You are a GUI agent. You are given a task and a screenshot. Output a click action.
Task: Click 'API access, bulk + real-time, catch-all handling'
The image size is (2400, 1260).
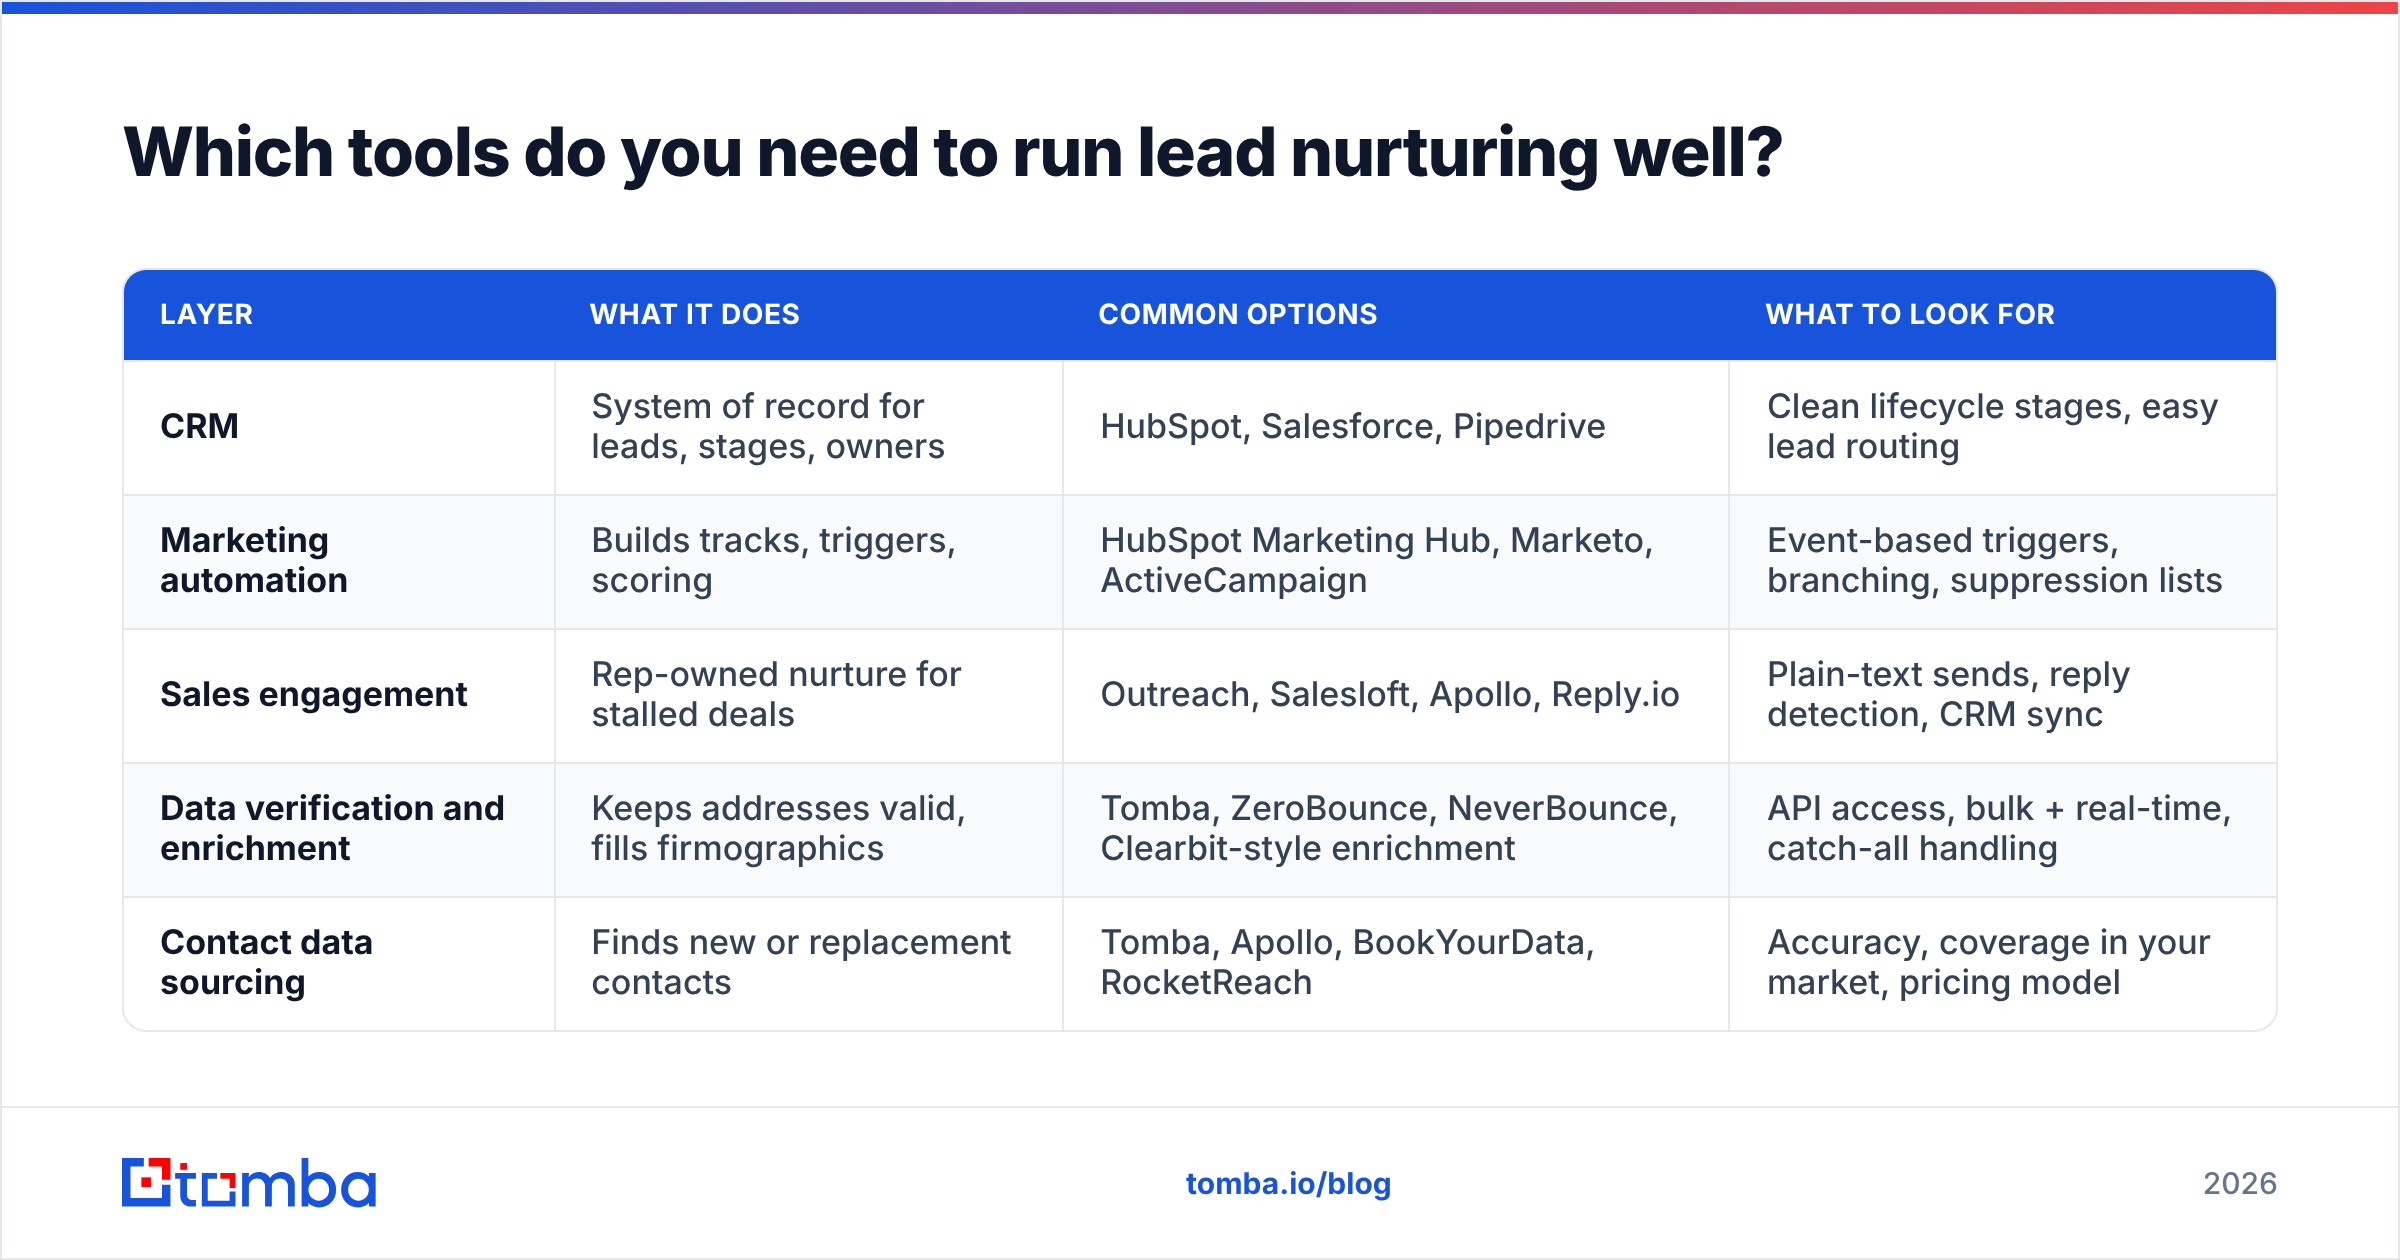click(1999, 828)
